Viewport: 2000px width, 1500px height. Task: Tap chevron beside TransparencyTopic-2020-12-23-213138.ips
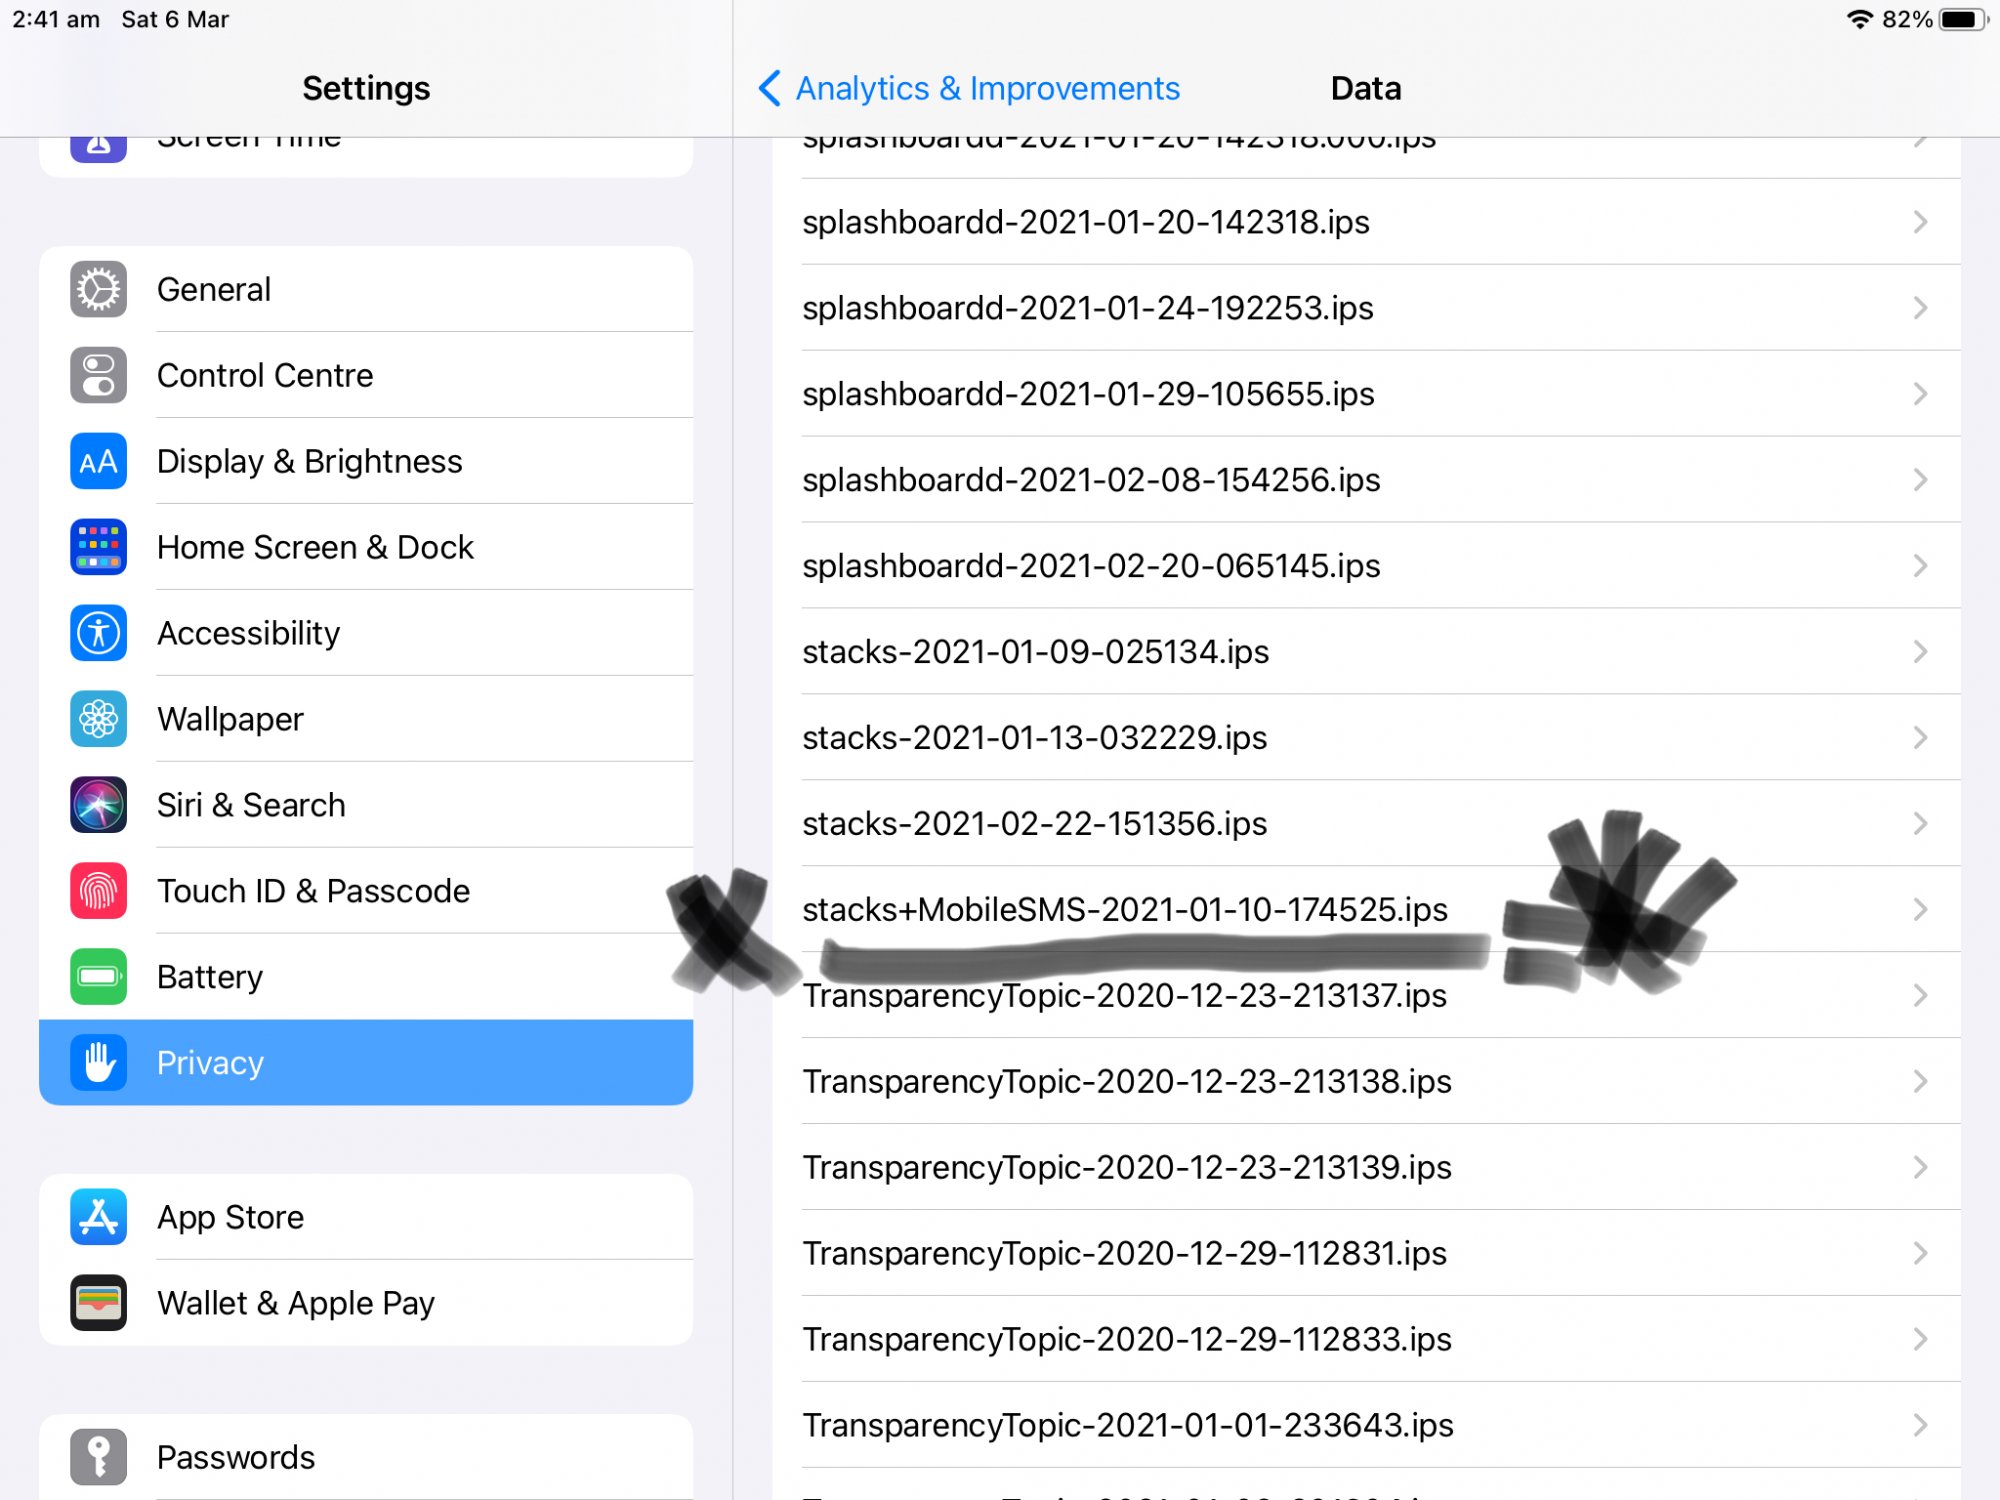[x=1920, y=1082]
